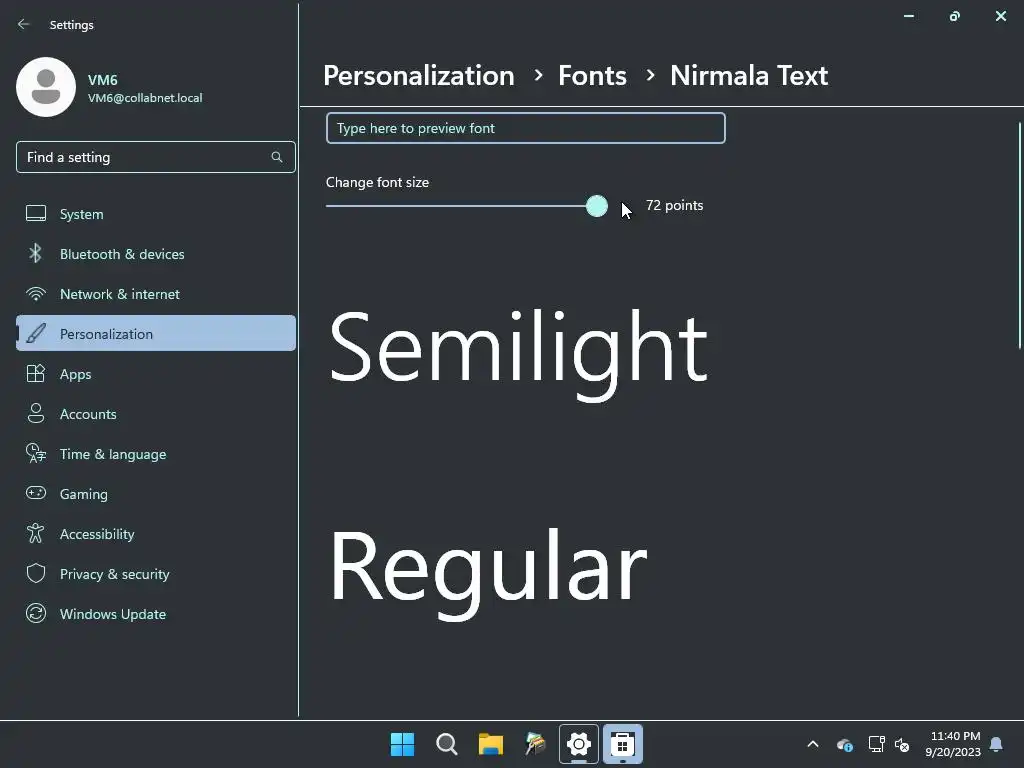Image resolution: width=1024 pixels, height=768 pixels.
Task: Click the Type here to preview font field
Action: pos(526,128)
